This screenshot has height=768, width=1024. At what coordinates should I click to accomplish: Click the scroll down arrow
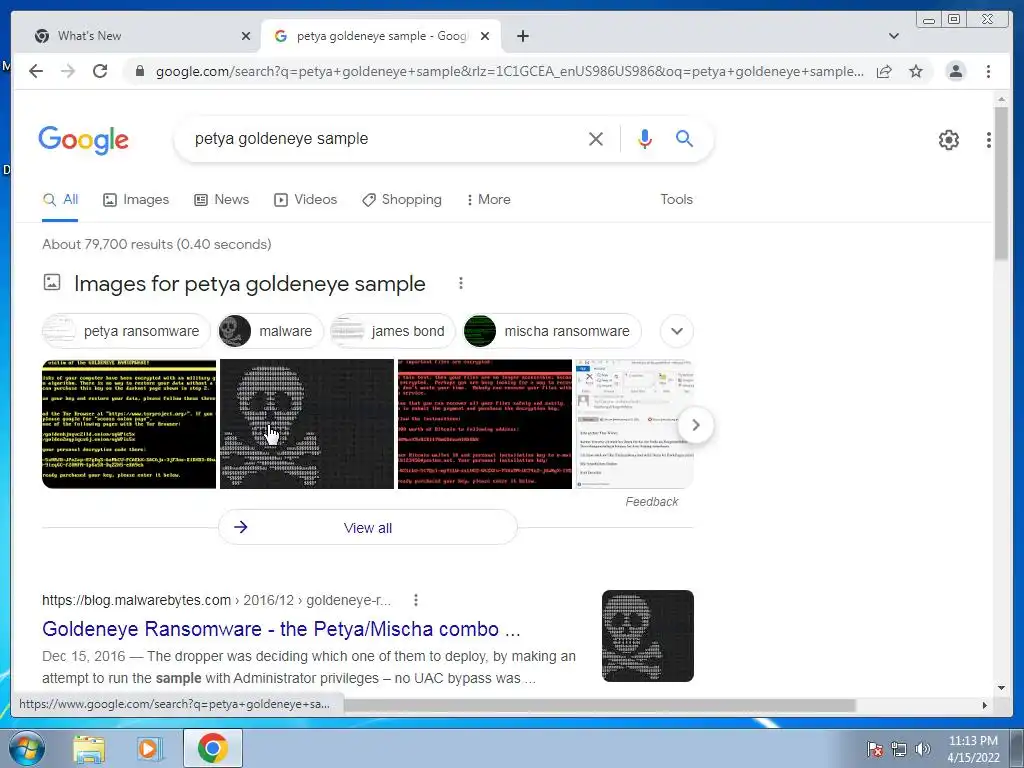click(1001, 688)
